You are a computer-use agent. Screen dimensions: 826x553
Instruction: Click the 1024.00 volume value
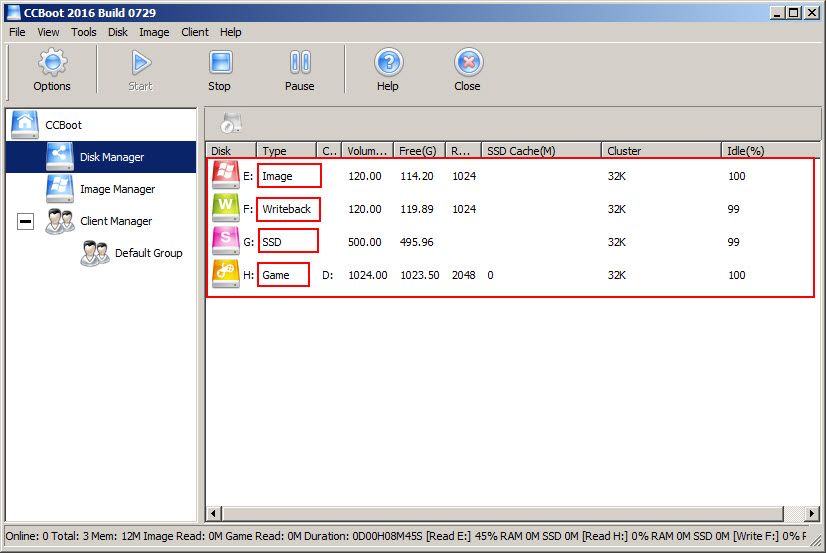tap(368, 275)
